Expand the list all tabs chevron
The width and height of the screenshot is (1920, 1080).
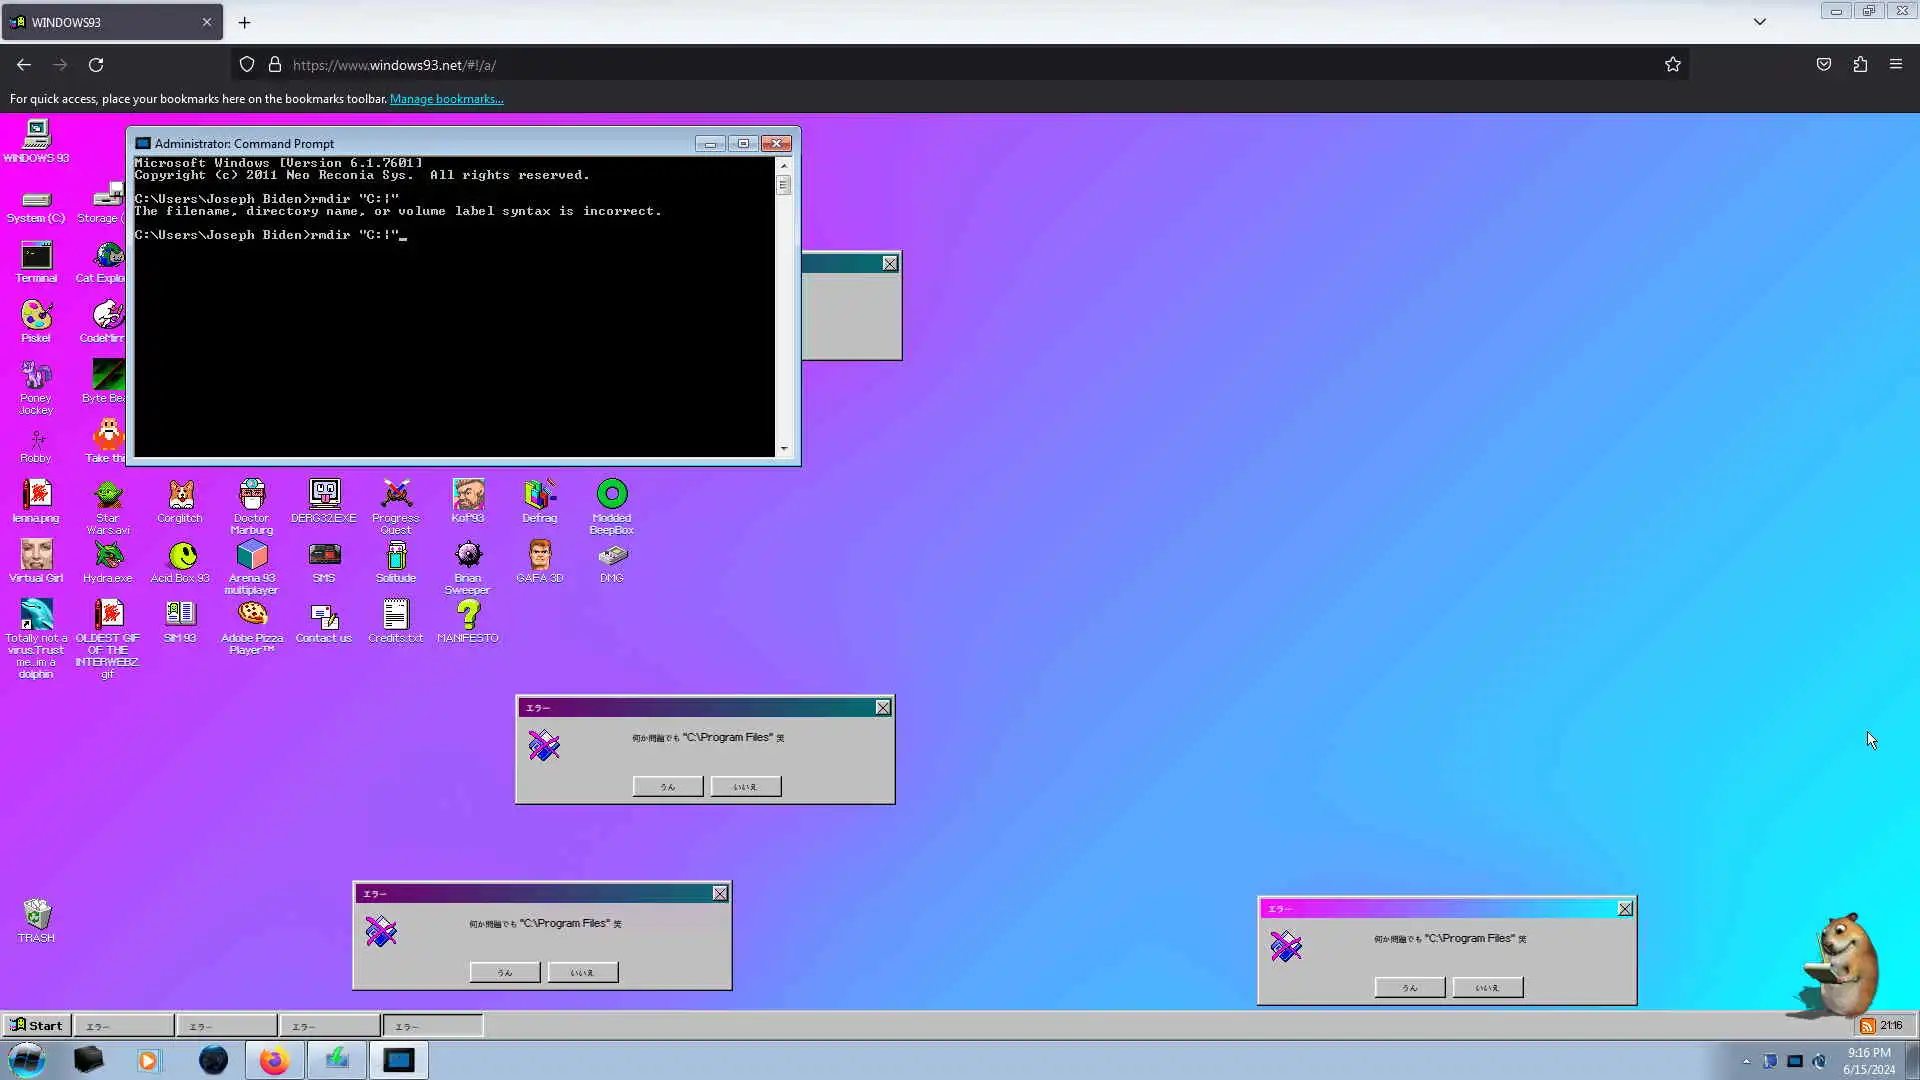1760,22
